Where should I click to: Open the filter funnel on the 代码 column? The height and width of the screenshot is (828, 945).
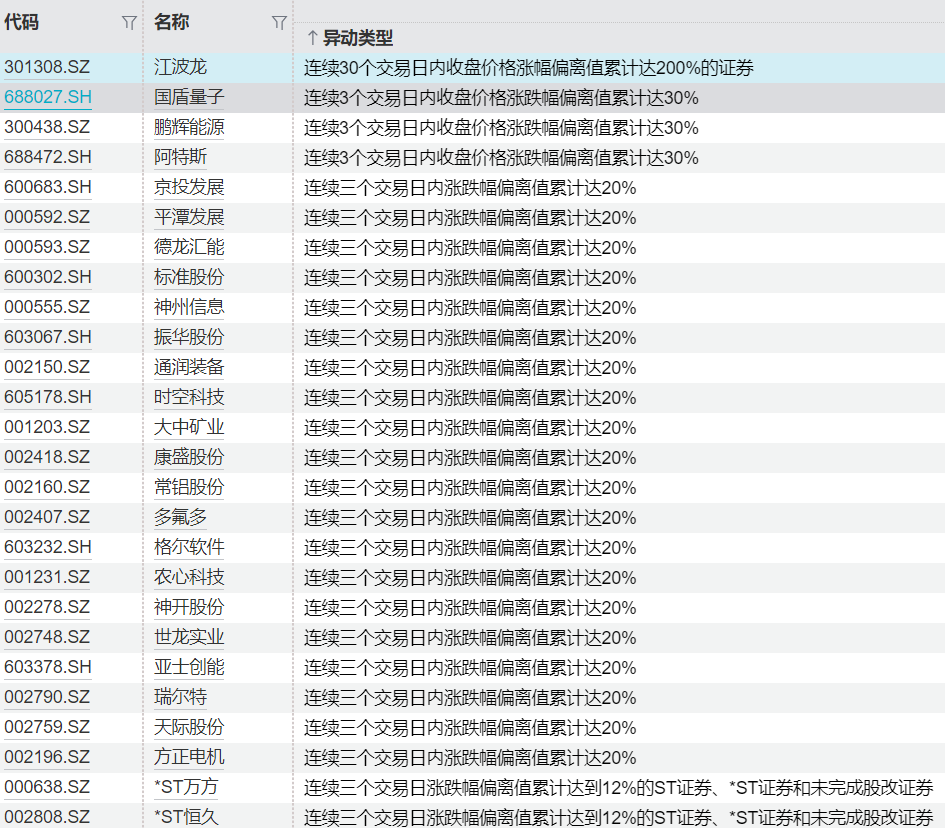[x=129, y=22]
